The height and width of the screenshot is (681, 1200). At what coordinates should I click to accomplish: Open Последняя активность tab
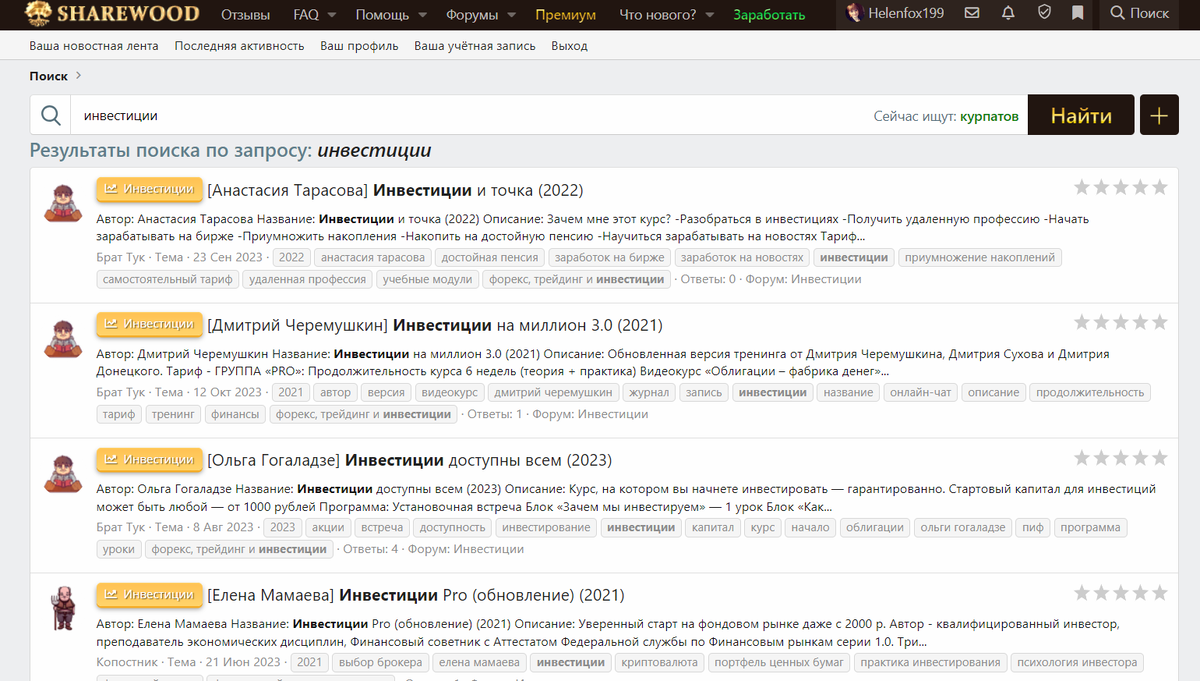coord(239,46)
